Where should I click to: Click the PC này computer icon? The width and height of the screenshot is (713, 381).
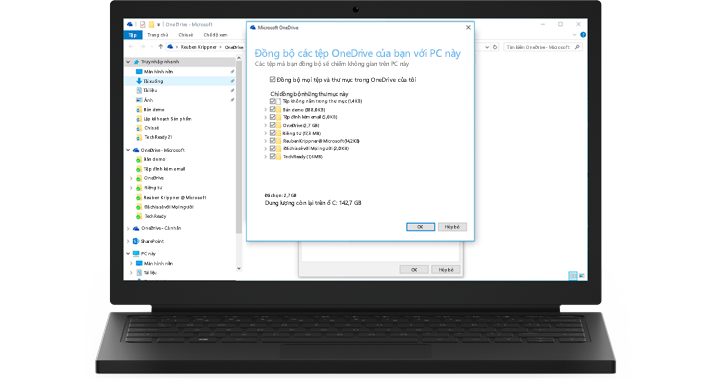136,254
